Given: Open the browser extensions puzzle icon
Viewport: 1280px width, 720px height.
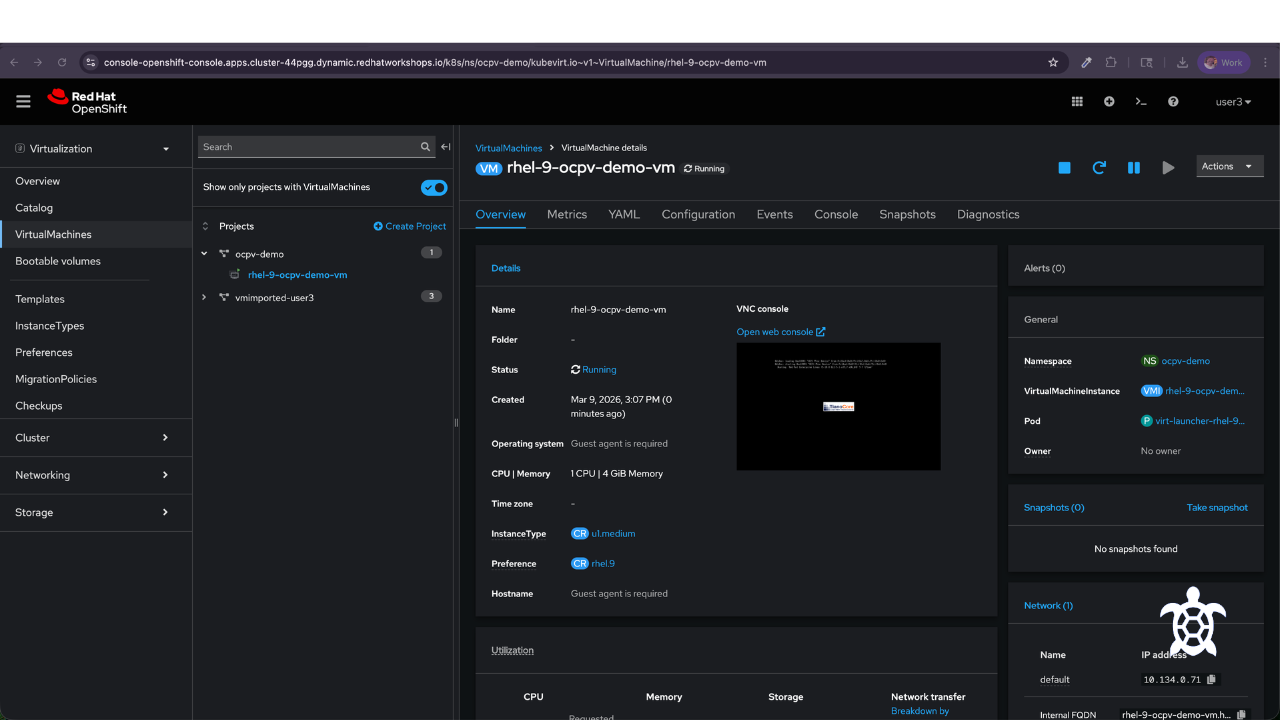Looking at the screenshot, I should click(1111, 62).
